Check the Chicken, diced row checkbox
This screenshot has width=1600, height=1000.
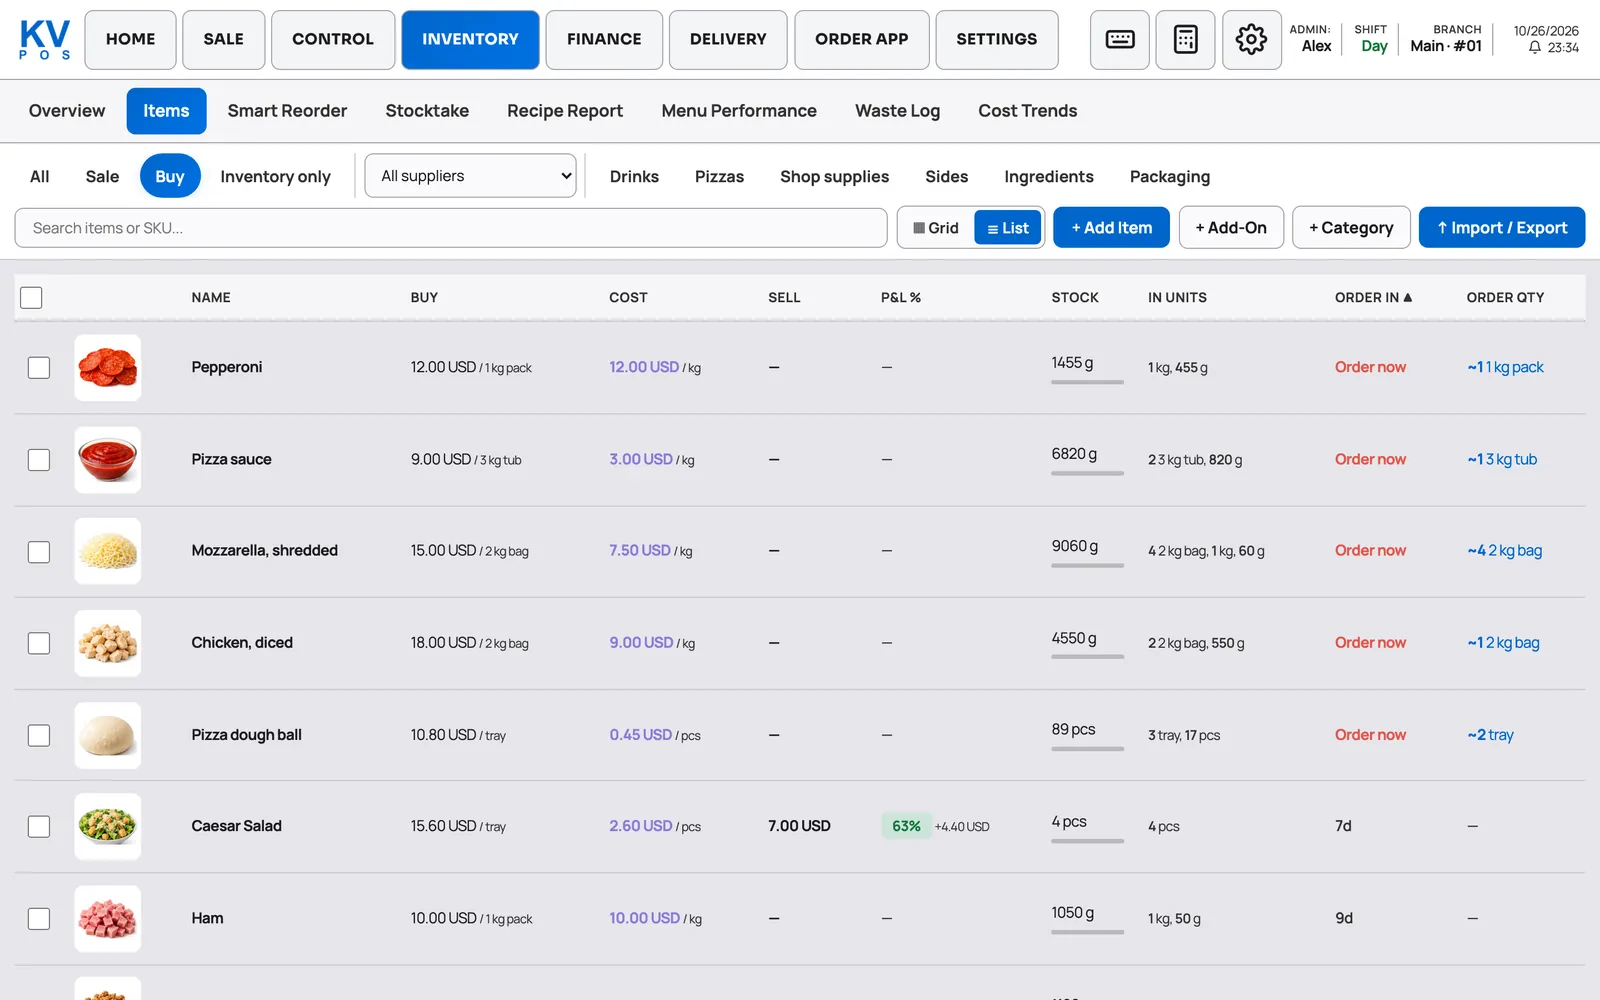coord(39,643)
